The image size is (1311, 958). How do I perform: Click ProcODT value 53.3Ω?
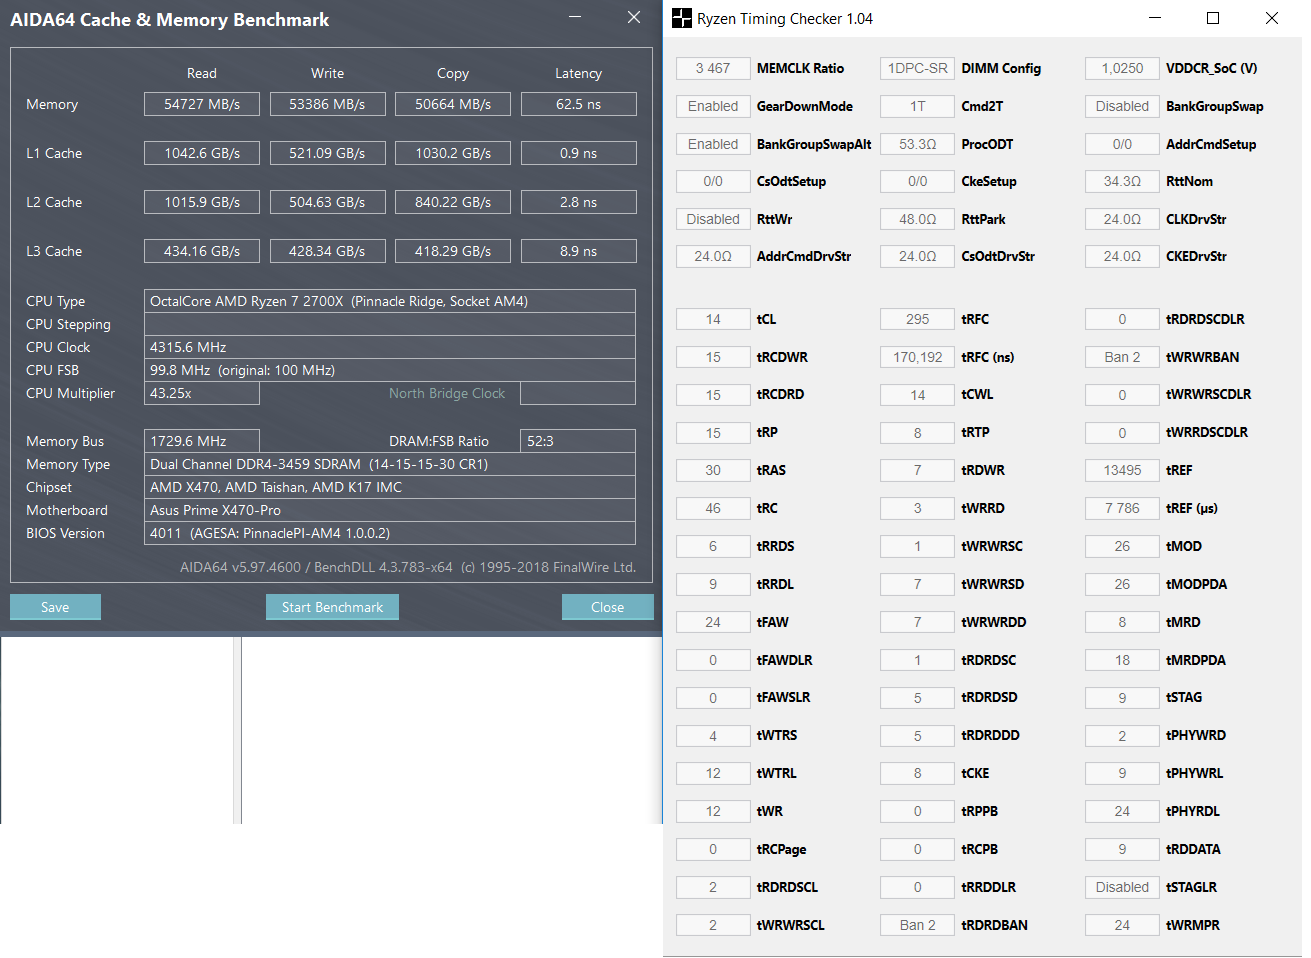(x=917, y=144)
